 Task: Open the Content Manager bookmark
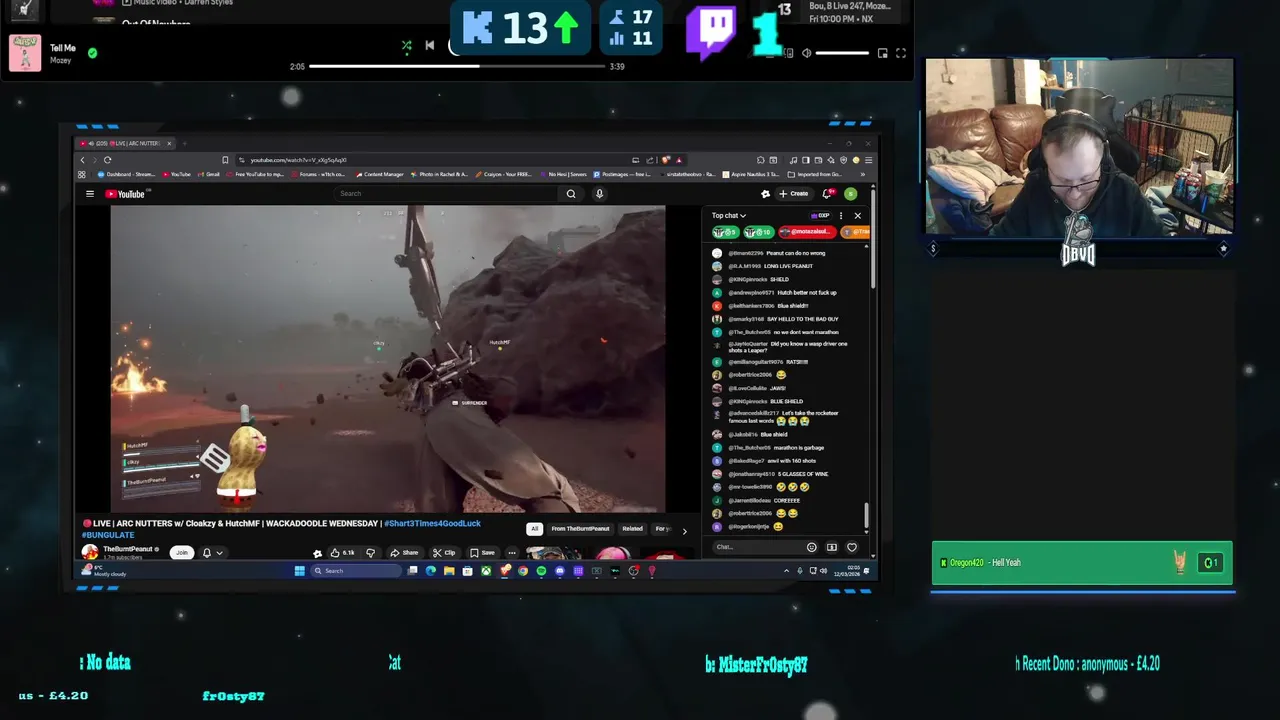click(379, 174)
